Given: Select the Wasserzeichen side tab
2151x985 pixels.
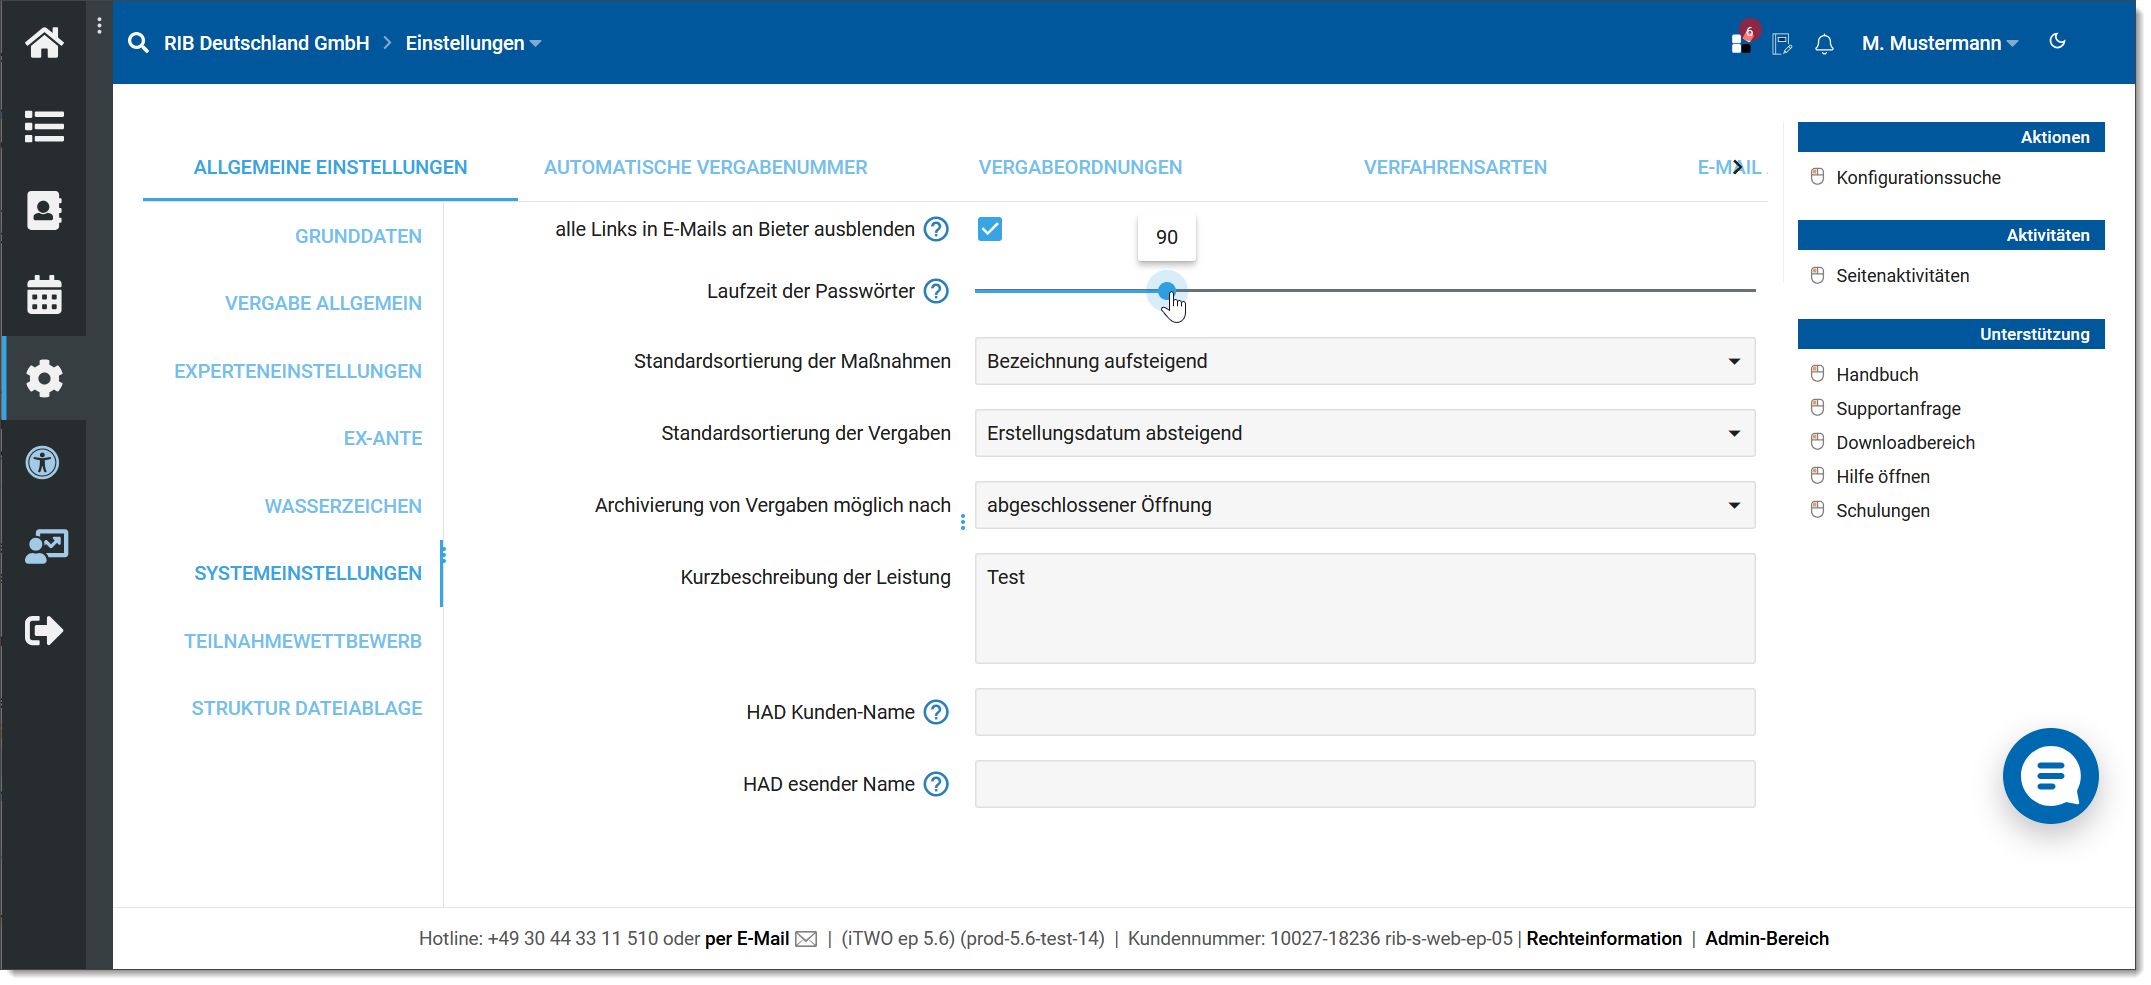Looking at the screenshot, I should point(343,506).
